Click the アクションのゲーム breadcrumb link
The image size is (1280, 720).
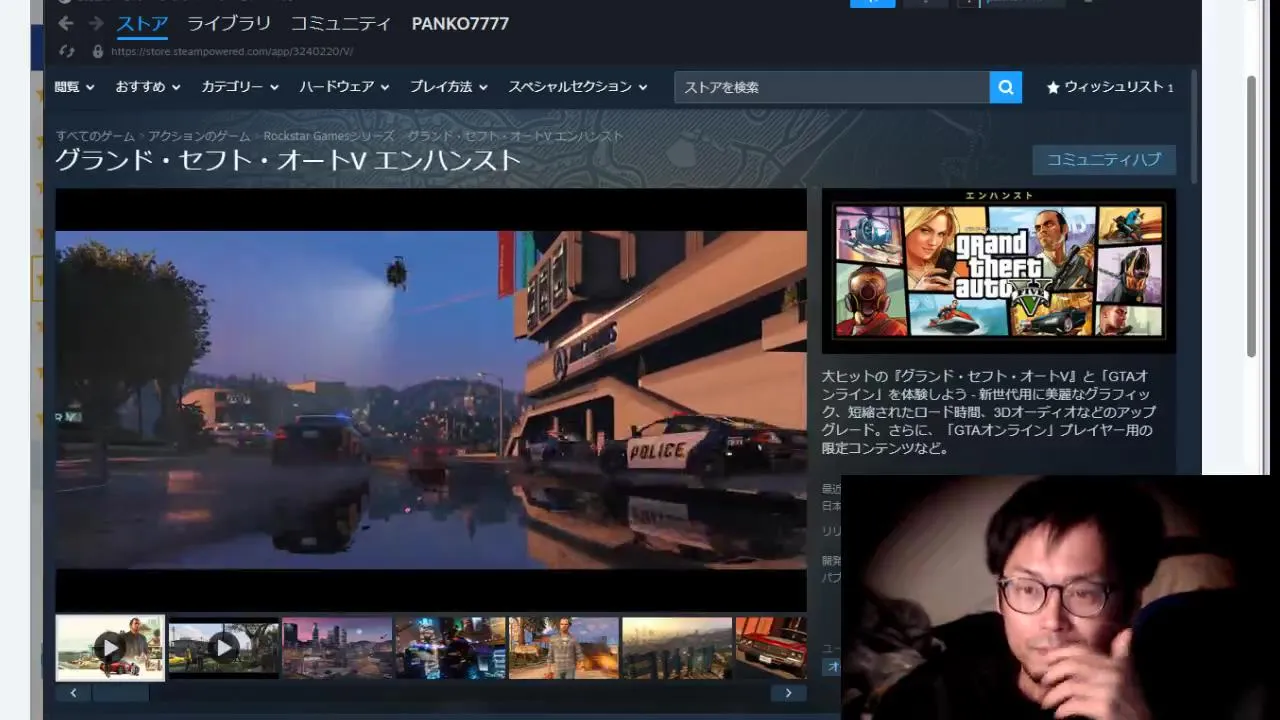pos(199,136)
